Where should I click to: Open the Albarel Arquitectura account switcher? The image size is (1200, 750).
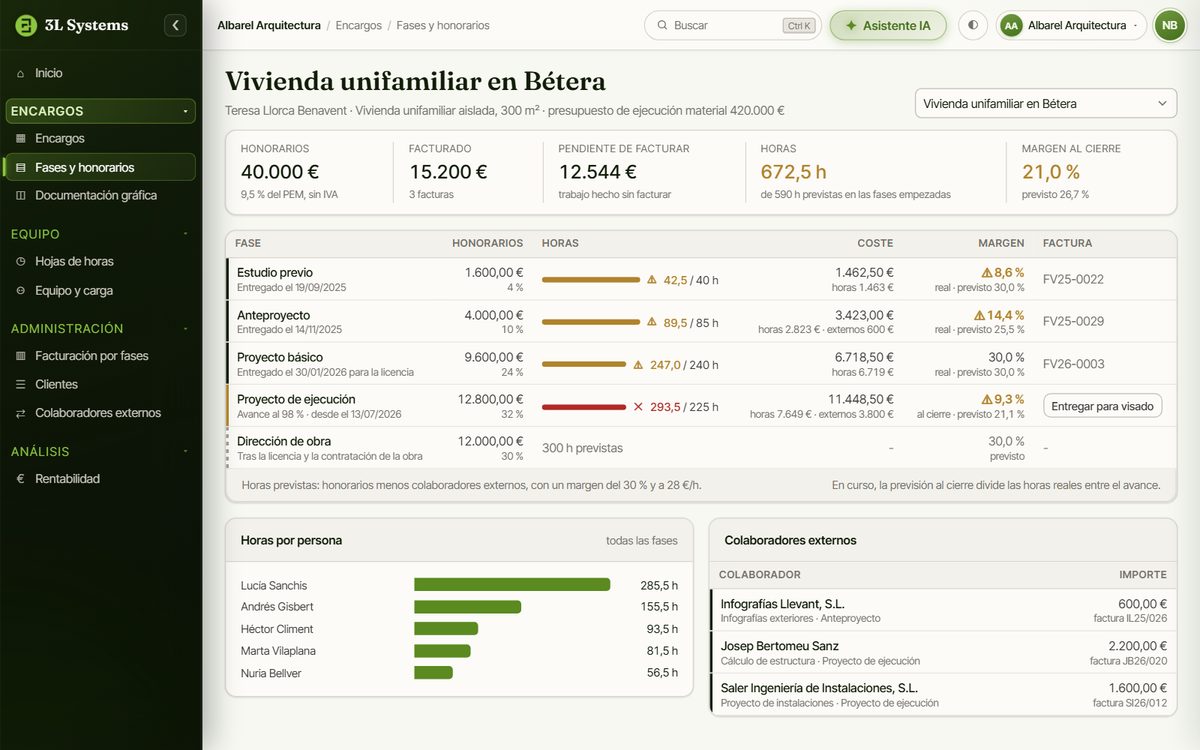pos(1071,25)
